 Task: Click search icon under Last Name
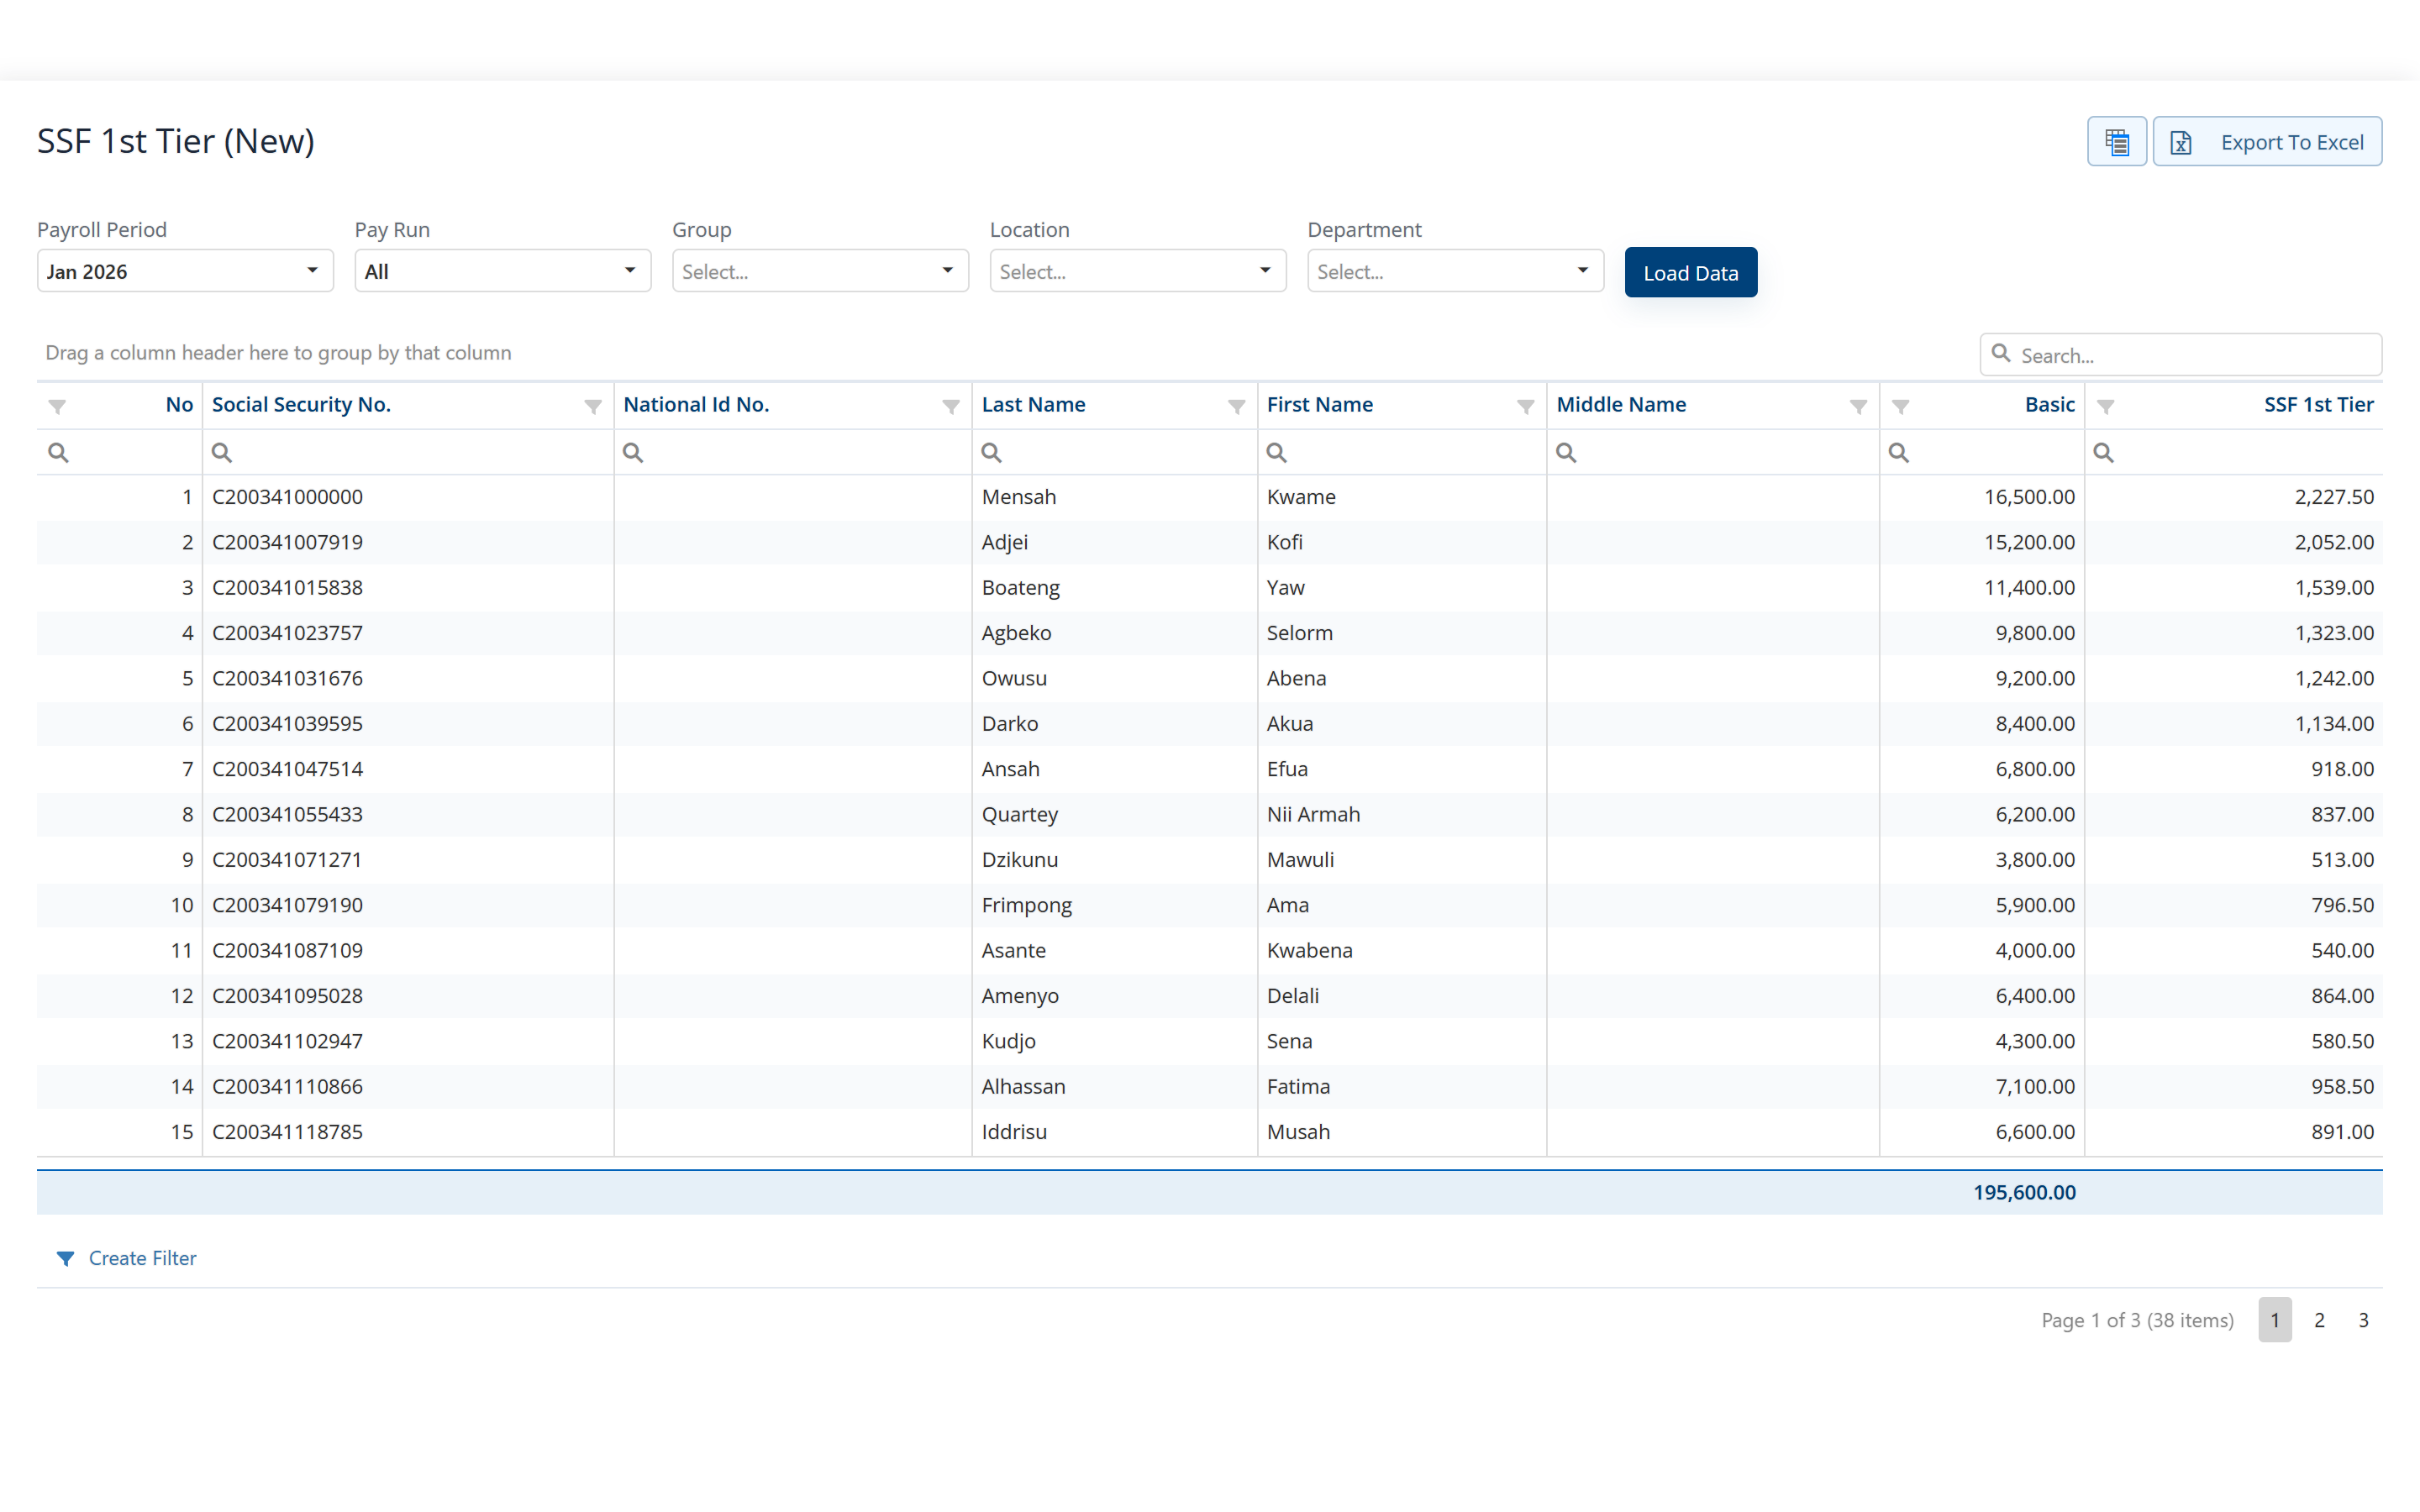(991, 453)
